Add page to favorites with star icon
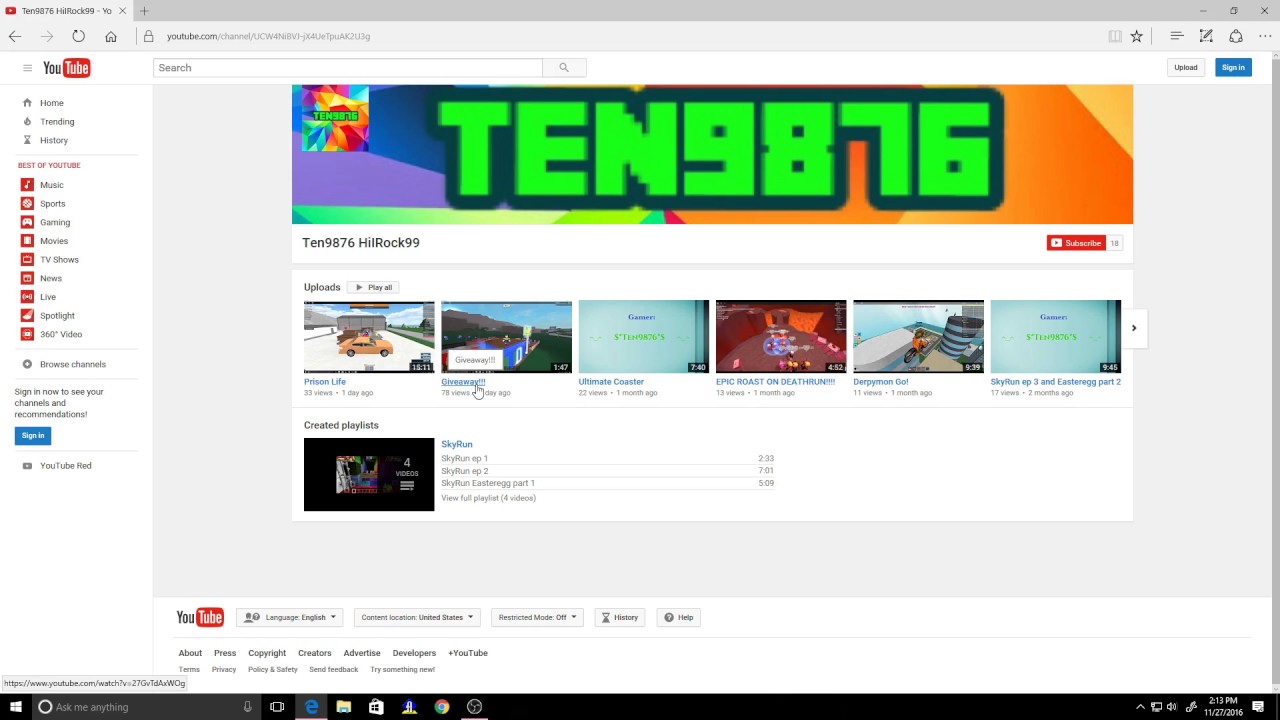1280x720 pixels. 1137,36
